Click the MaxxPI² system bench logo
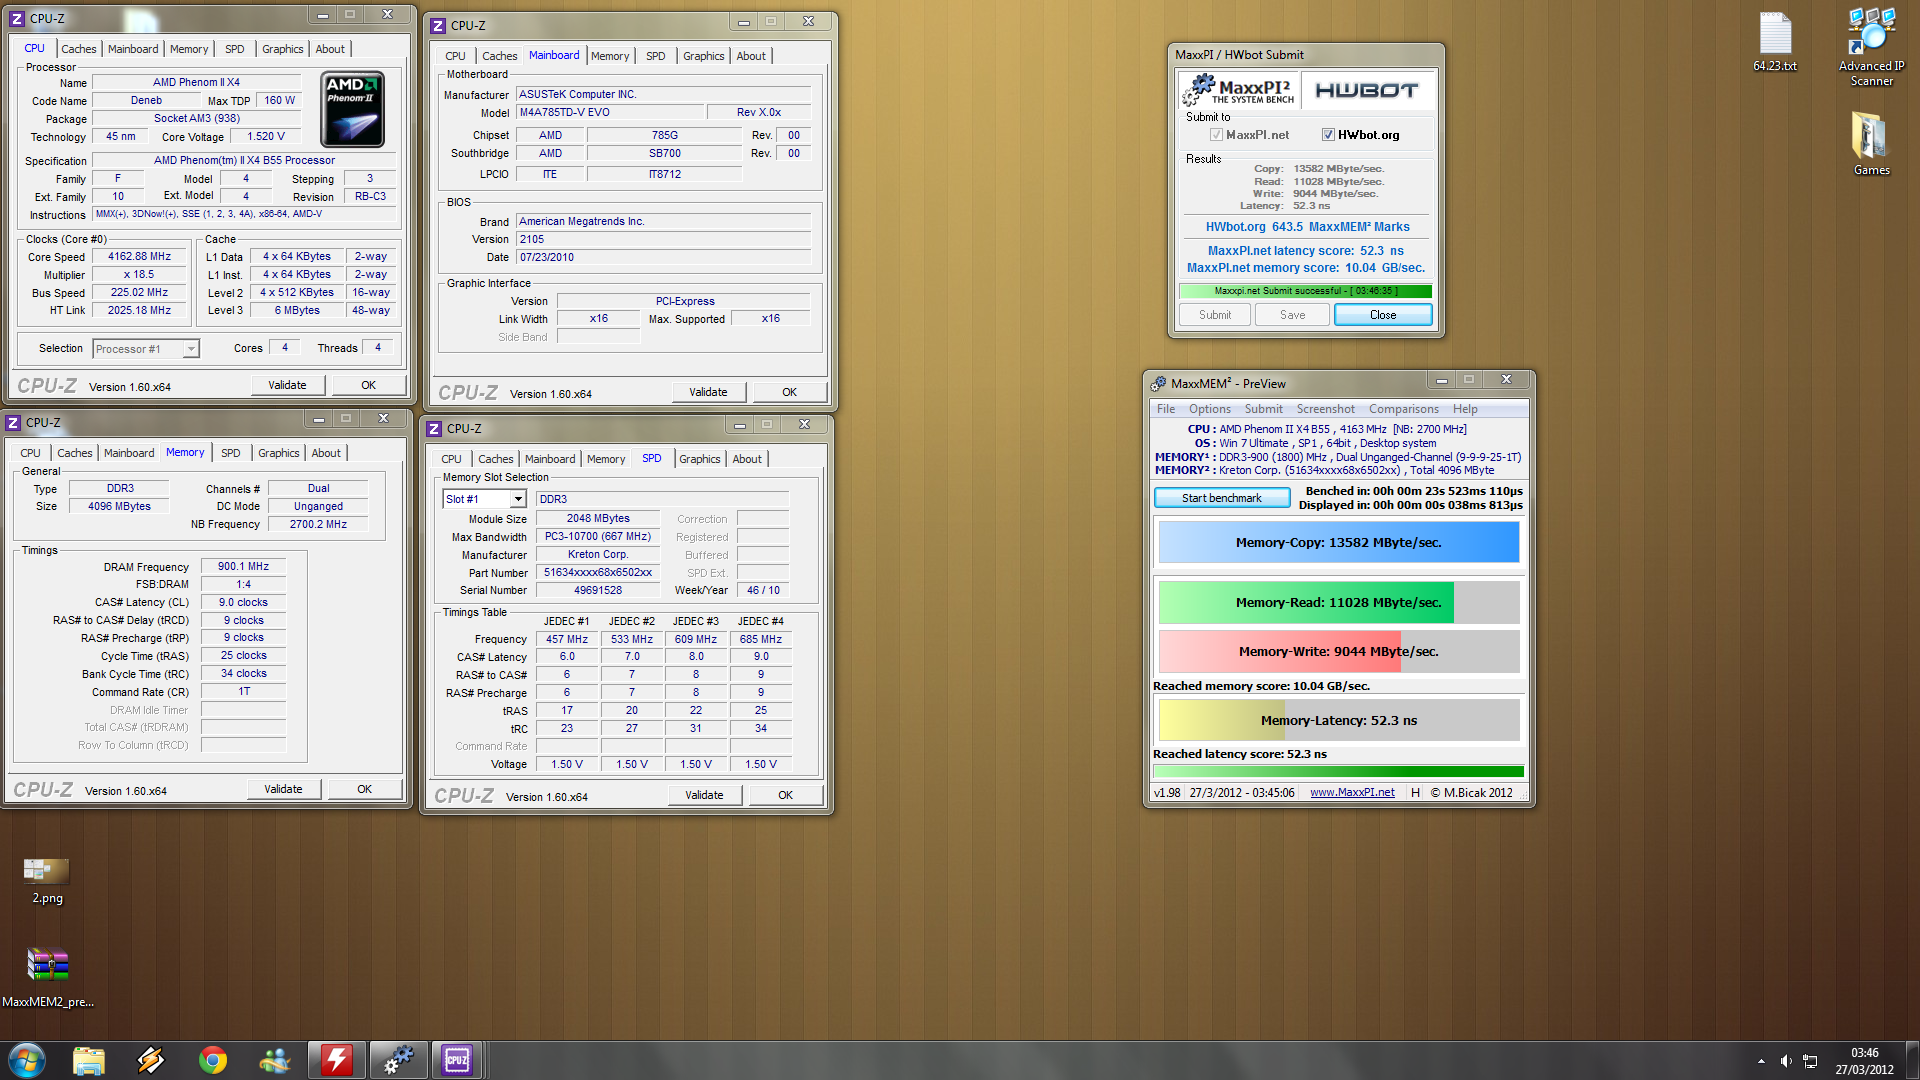This screenshot has width=1920, height=1080. pyautogui.click(x=1238, y=90)
